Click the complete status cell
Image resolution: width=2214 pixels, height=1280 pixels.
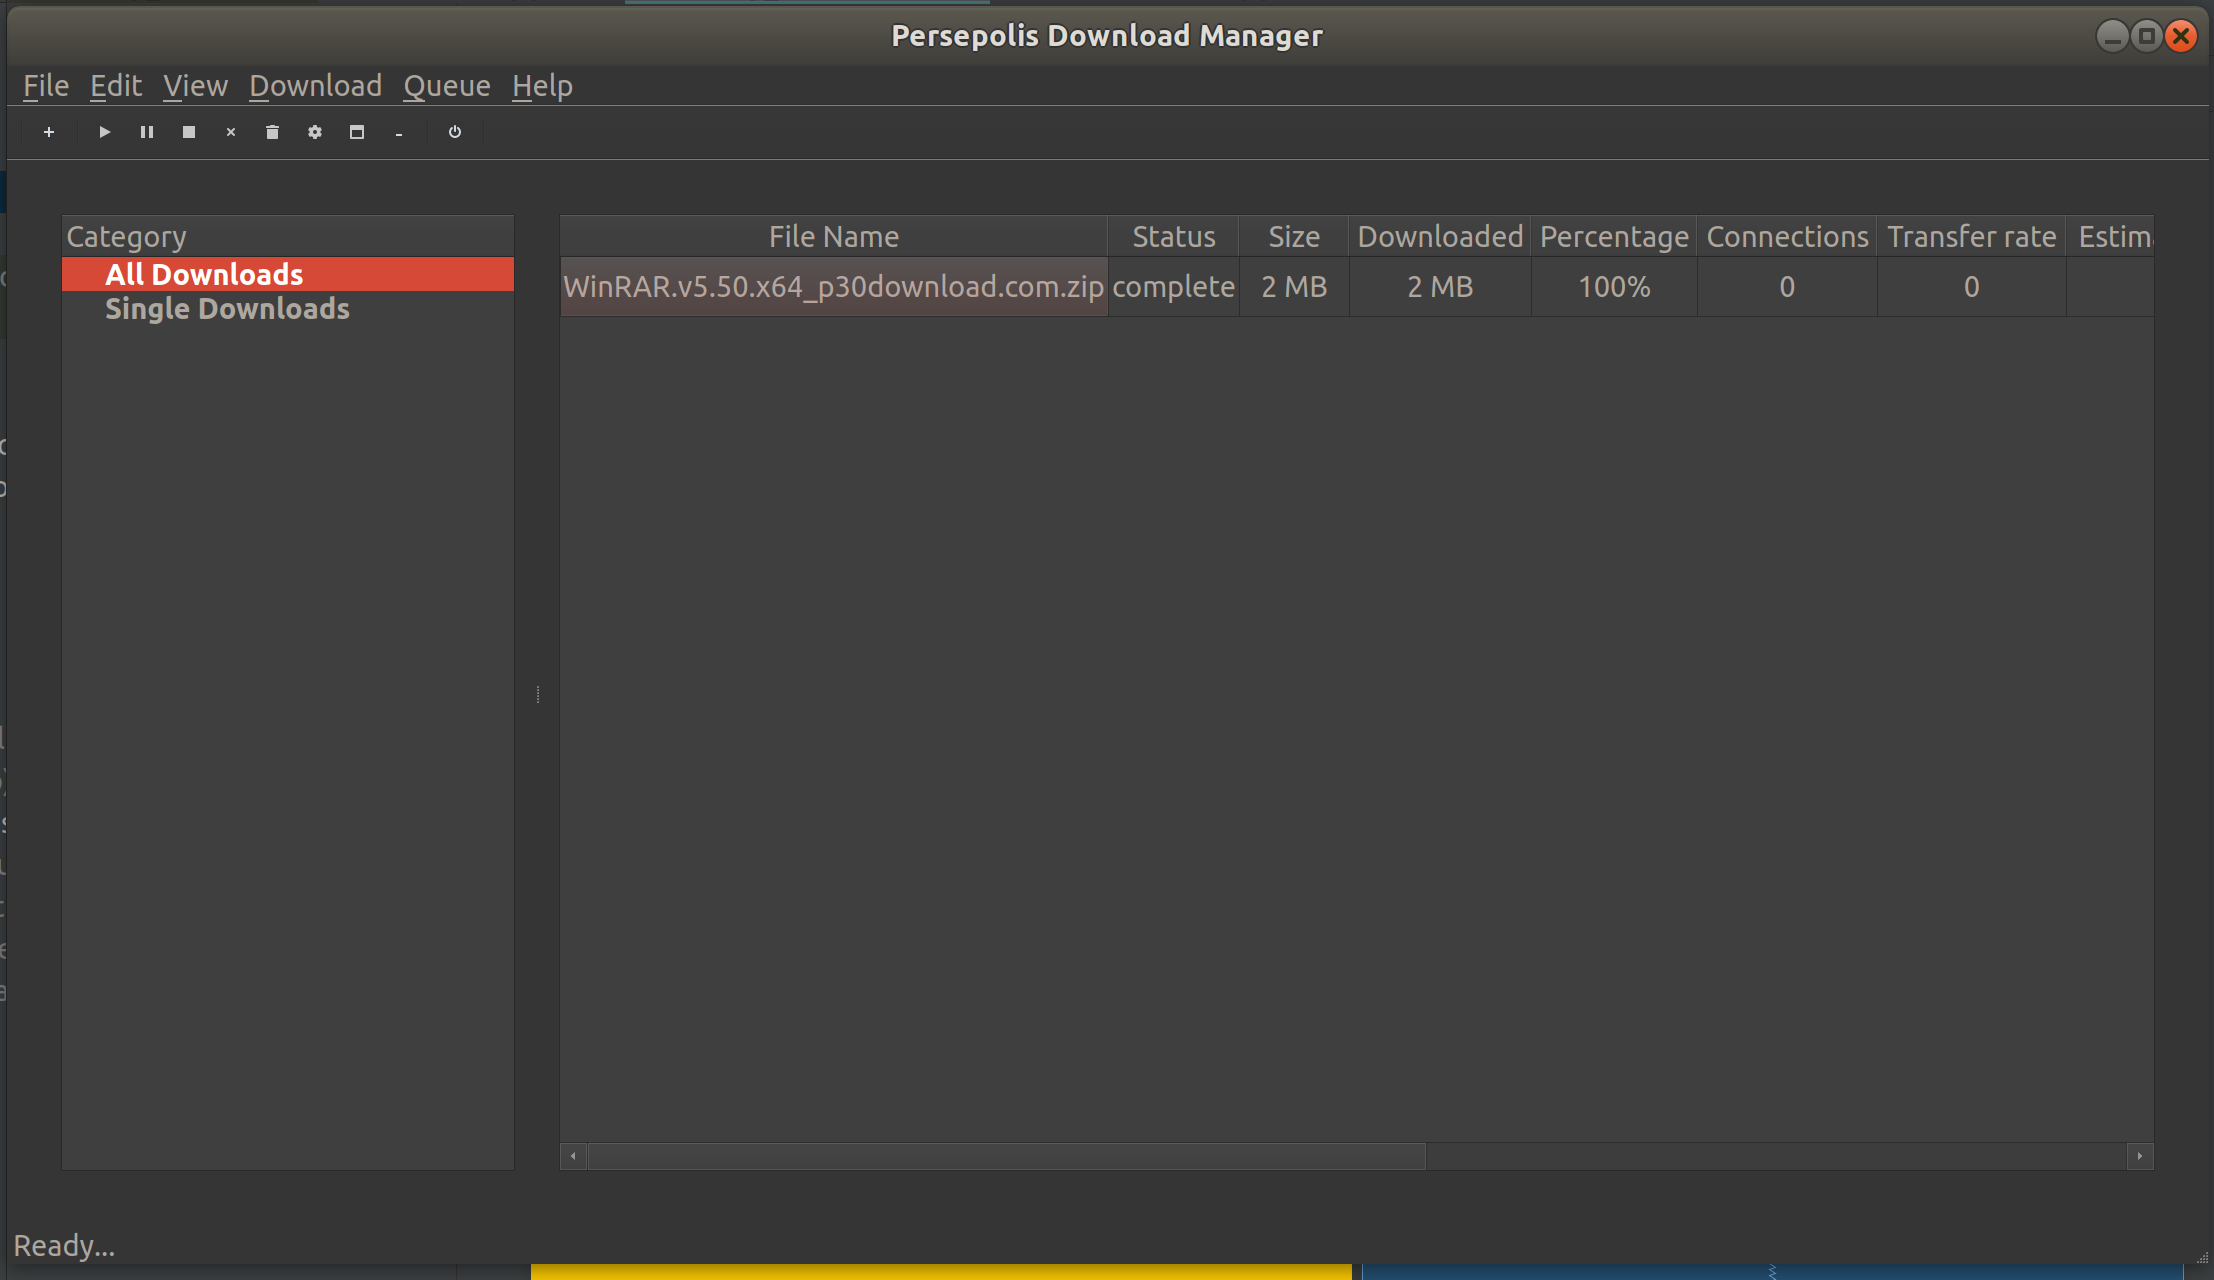1174,287
